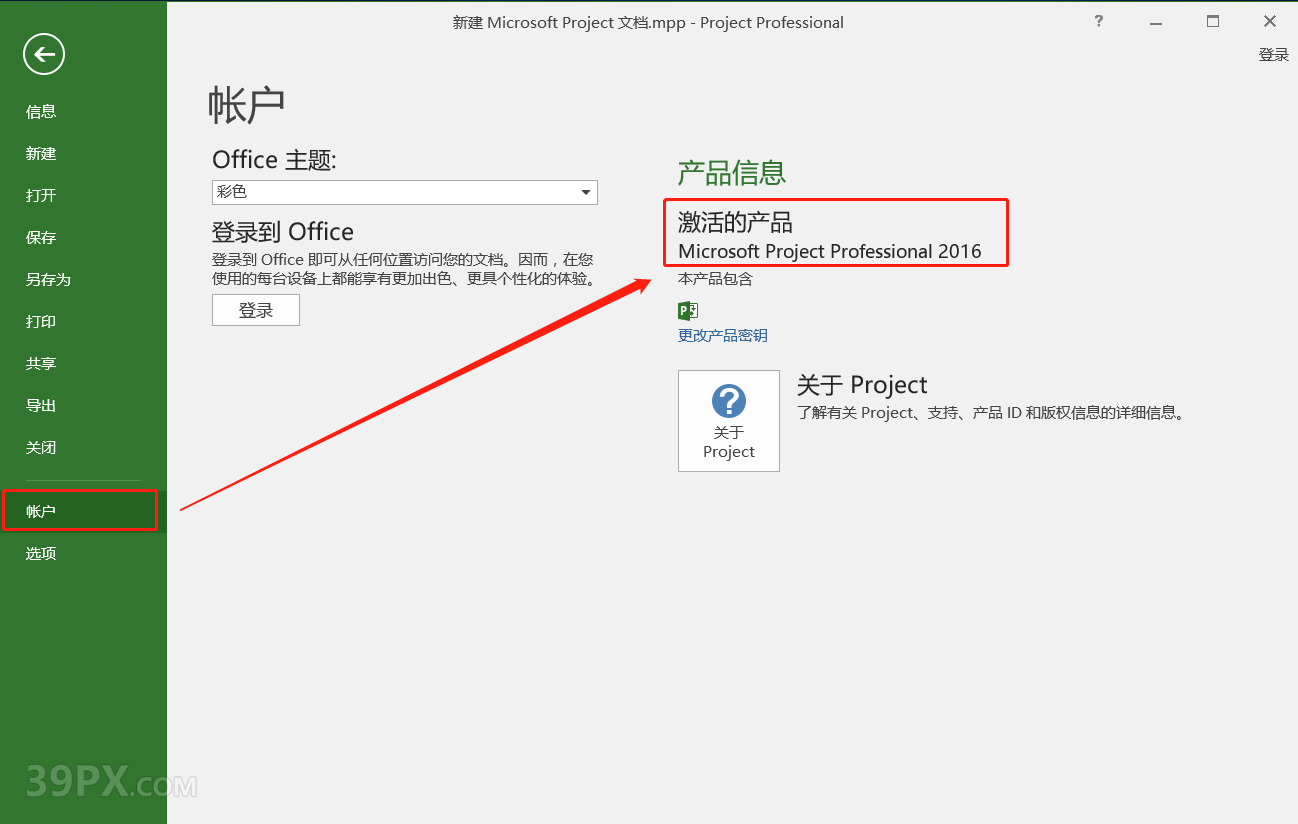Viewport: 1298px width, 824px height.
Task: Click the Project application icon under 本产品包含
Action: [687, 310]
